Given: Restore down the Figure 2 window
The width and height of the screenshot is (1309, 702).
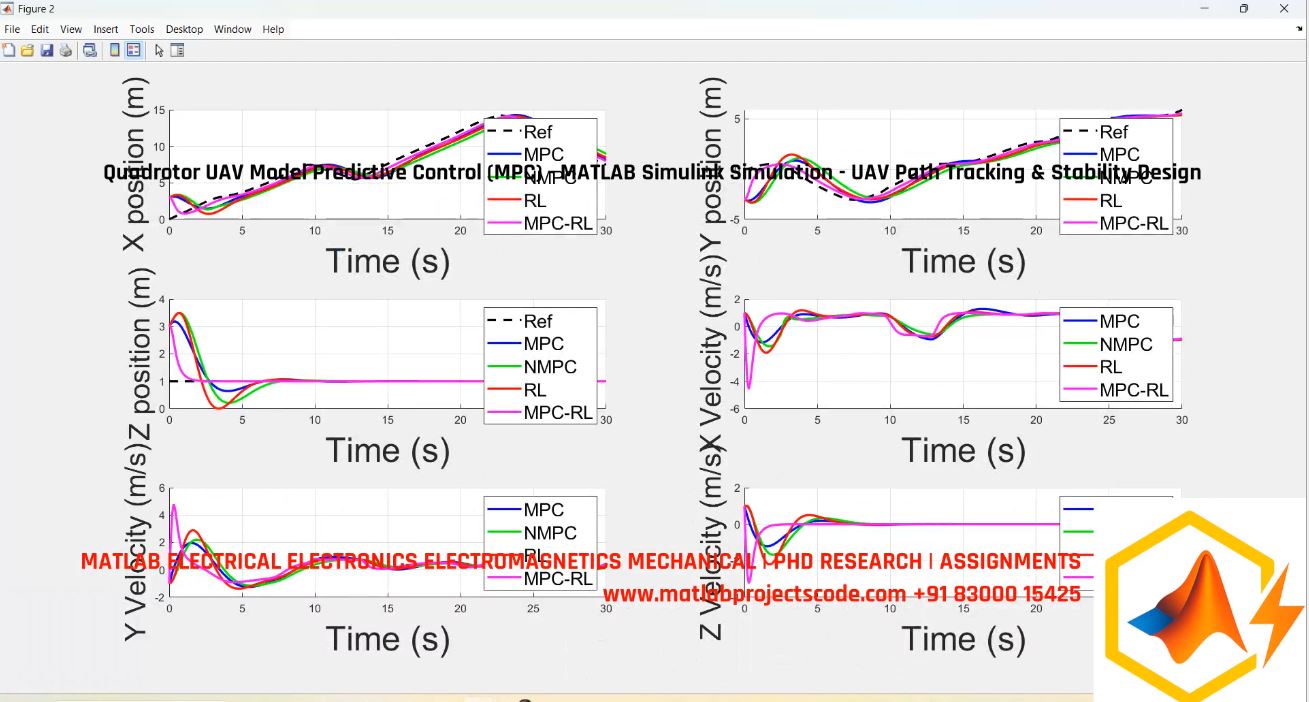Looking at the screenshot, I should click(1244, 9).
